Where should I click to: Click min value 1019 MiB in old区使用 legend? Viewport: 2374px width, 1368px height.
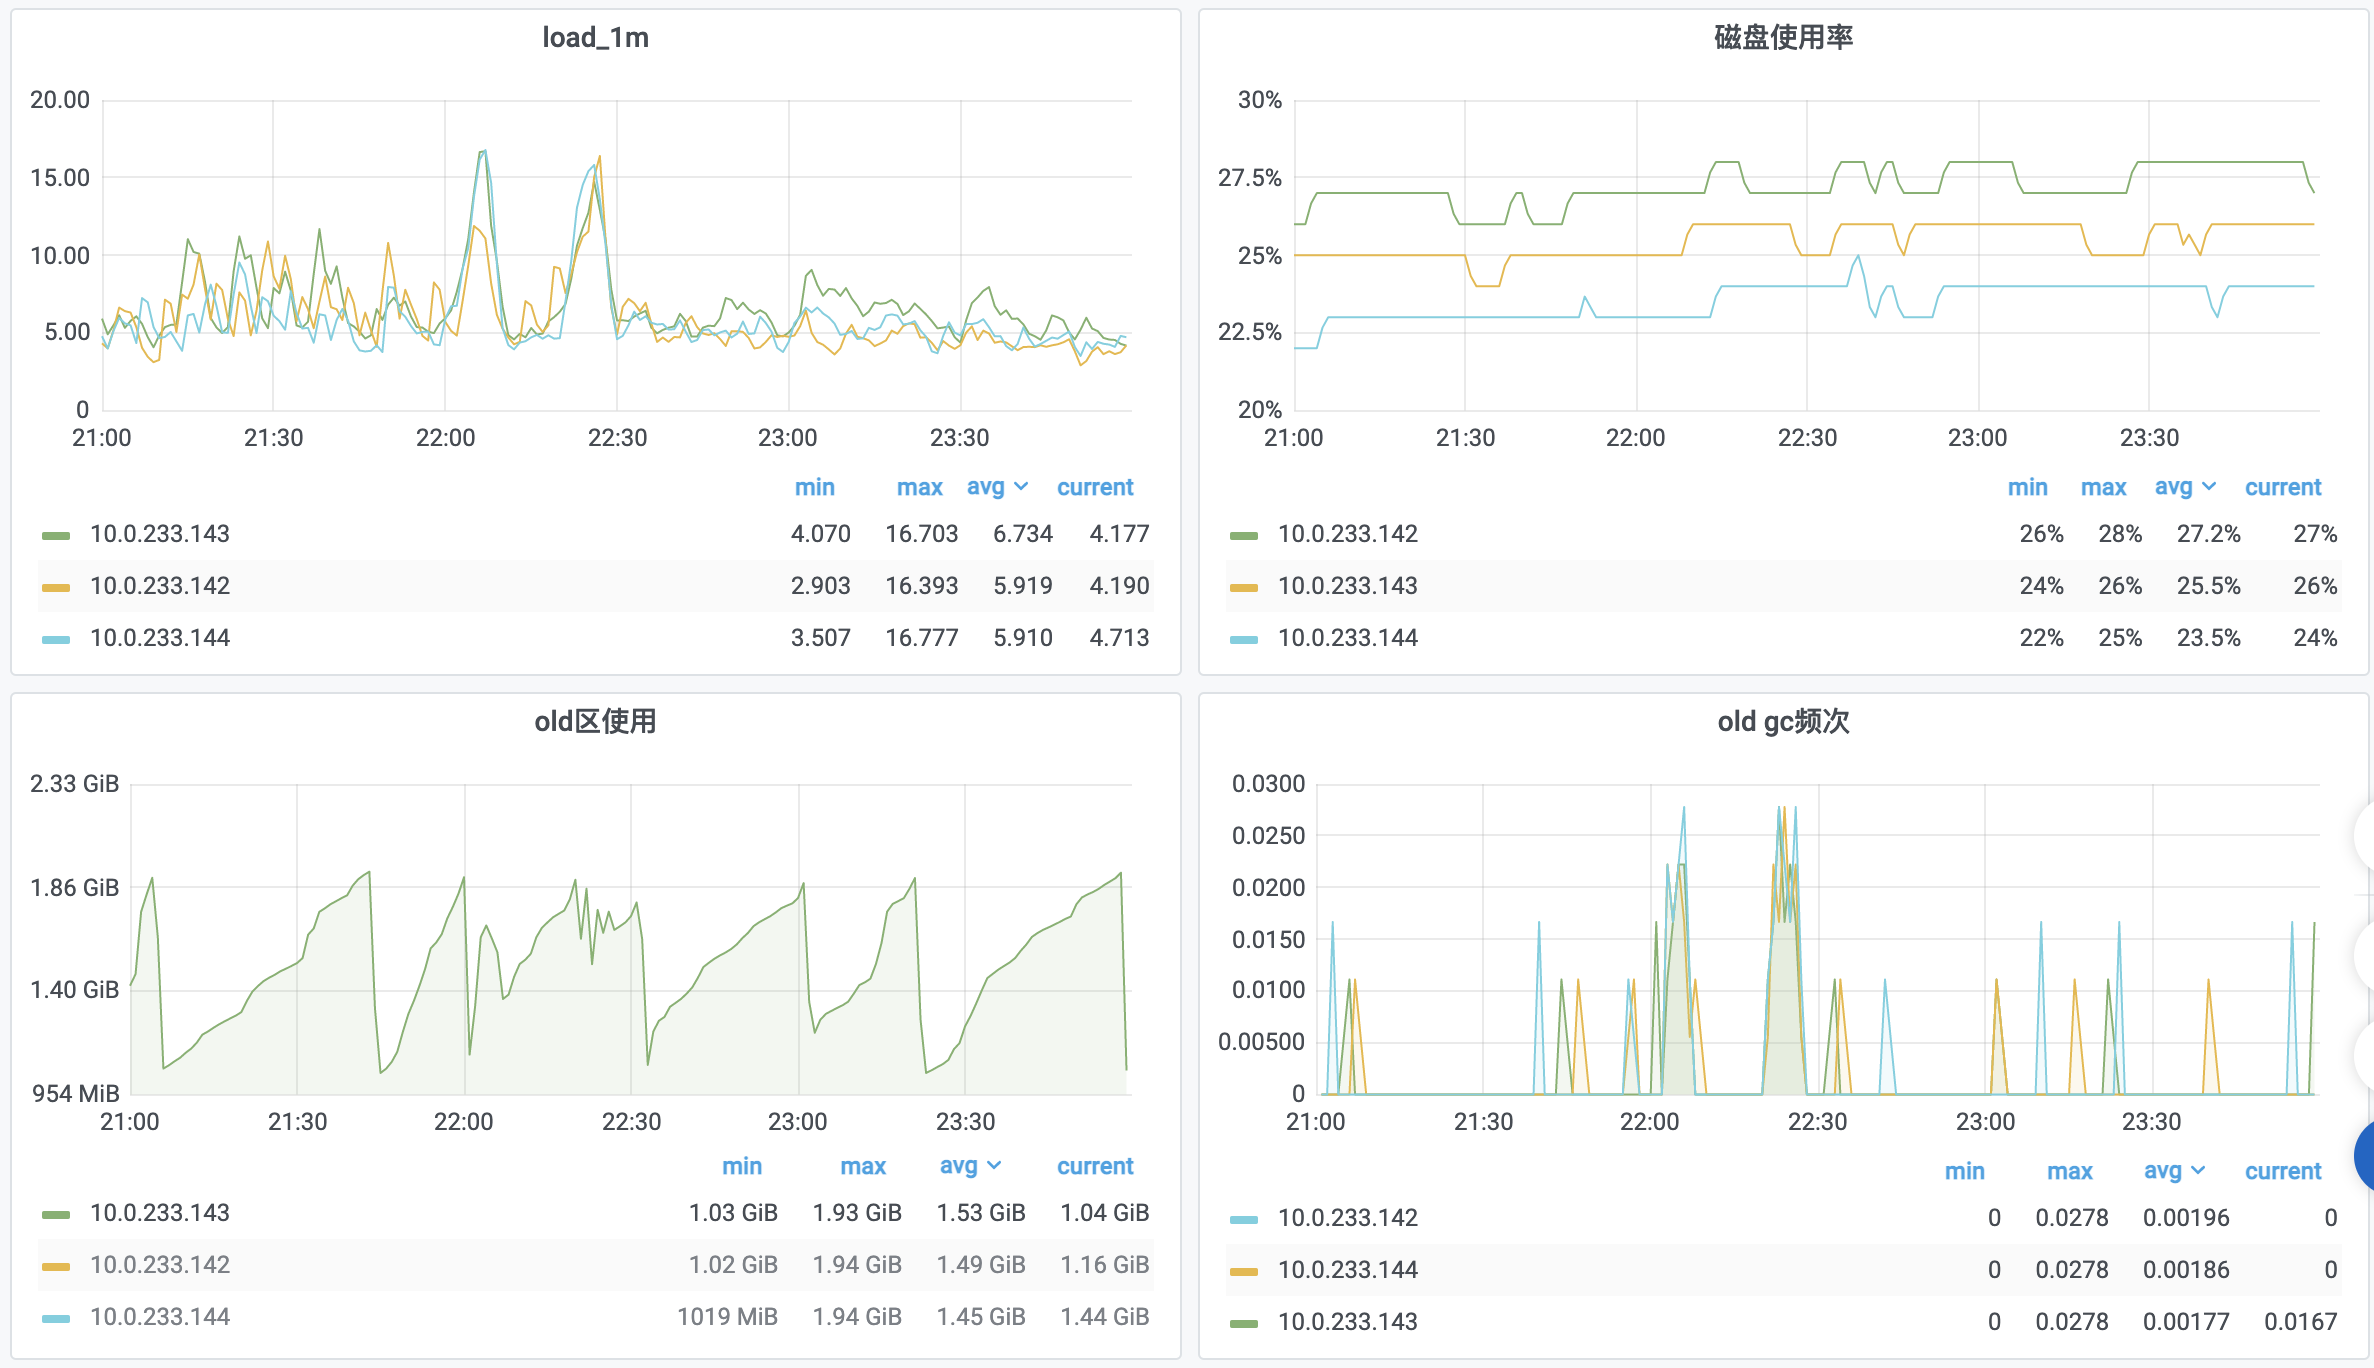click(728, 1317)
